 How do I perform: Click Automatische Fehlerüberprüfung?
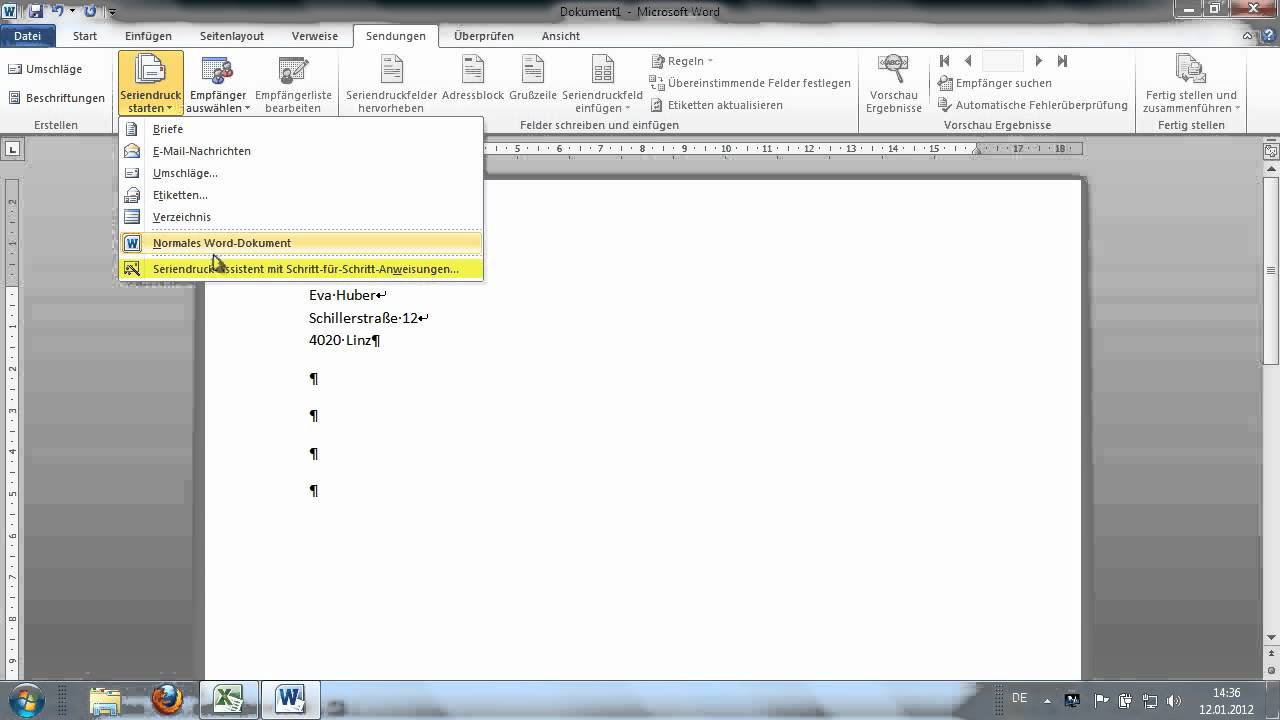click(x=1032, y=105)
